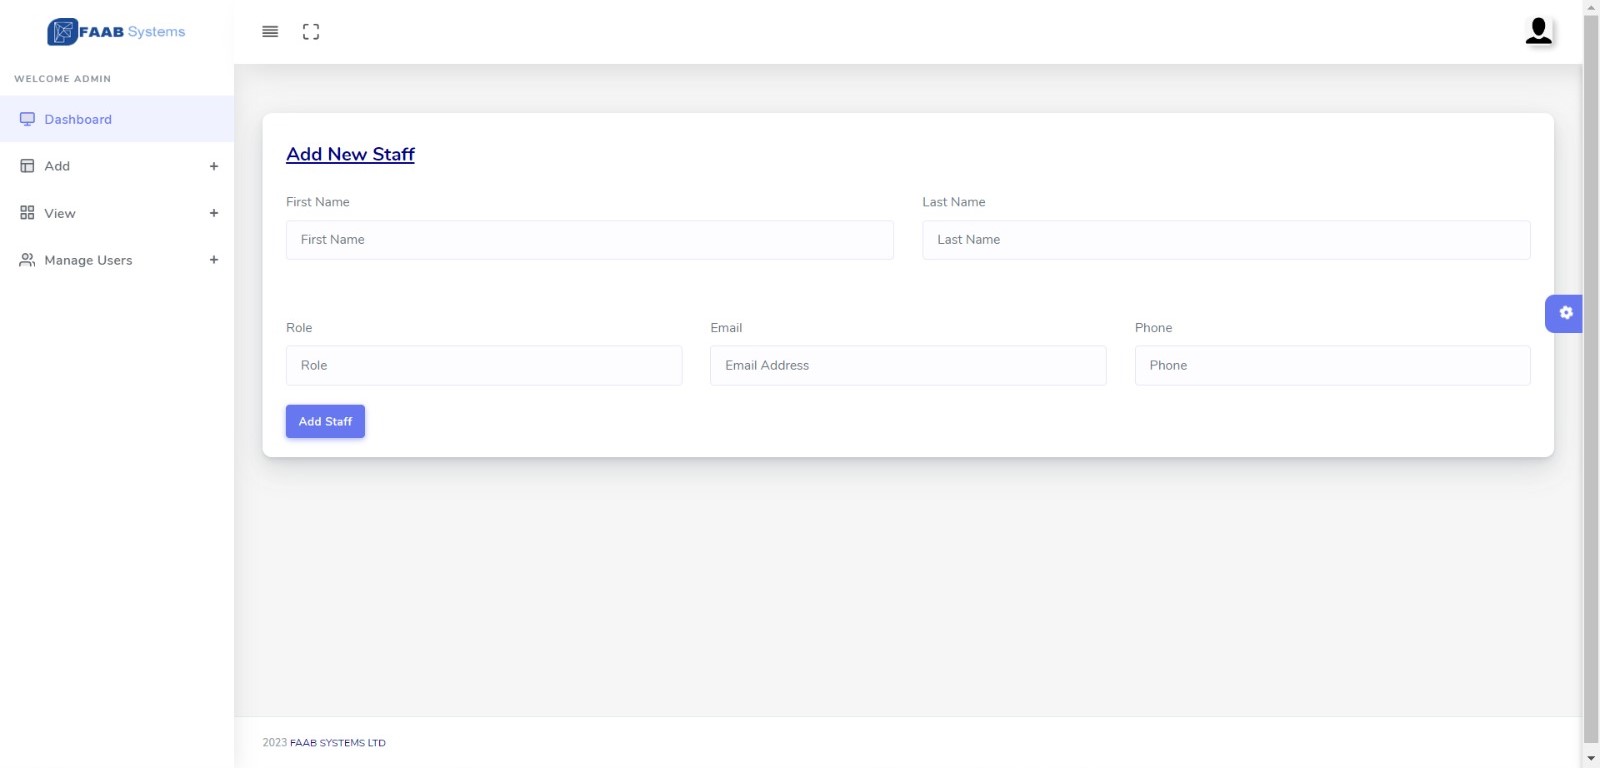Toggle the hamburger sidebar menu icon
The image size is (1600, 768).
click(270, 32)
